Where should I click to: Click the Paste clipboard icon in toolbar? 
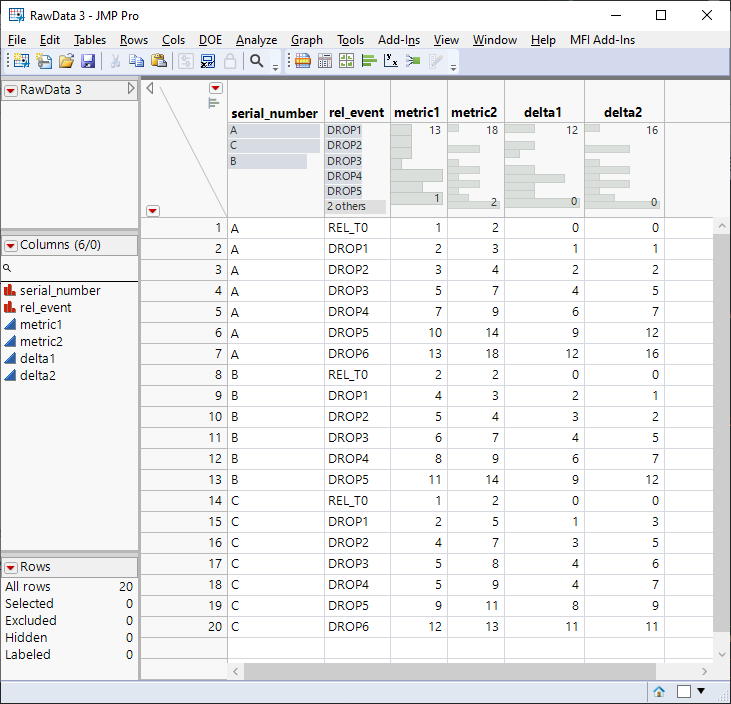tap(159, 62)
